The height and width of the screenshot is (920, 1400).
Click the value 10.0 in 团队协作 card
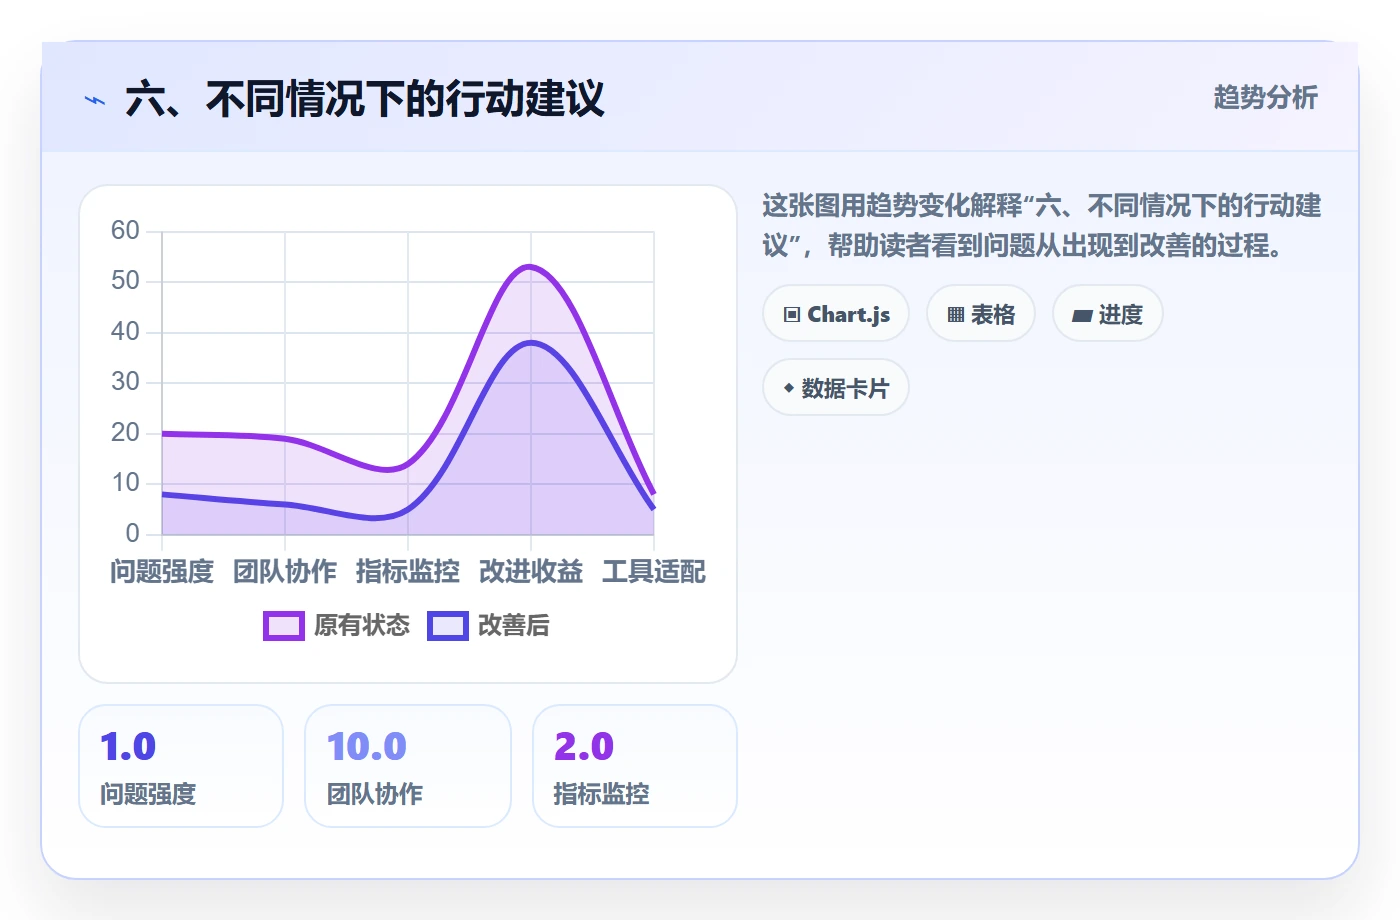(x=367, y=747)
